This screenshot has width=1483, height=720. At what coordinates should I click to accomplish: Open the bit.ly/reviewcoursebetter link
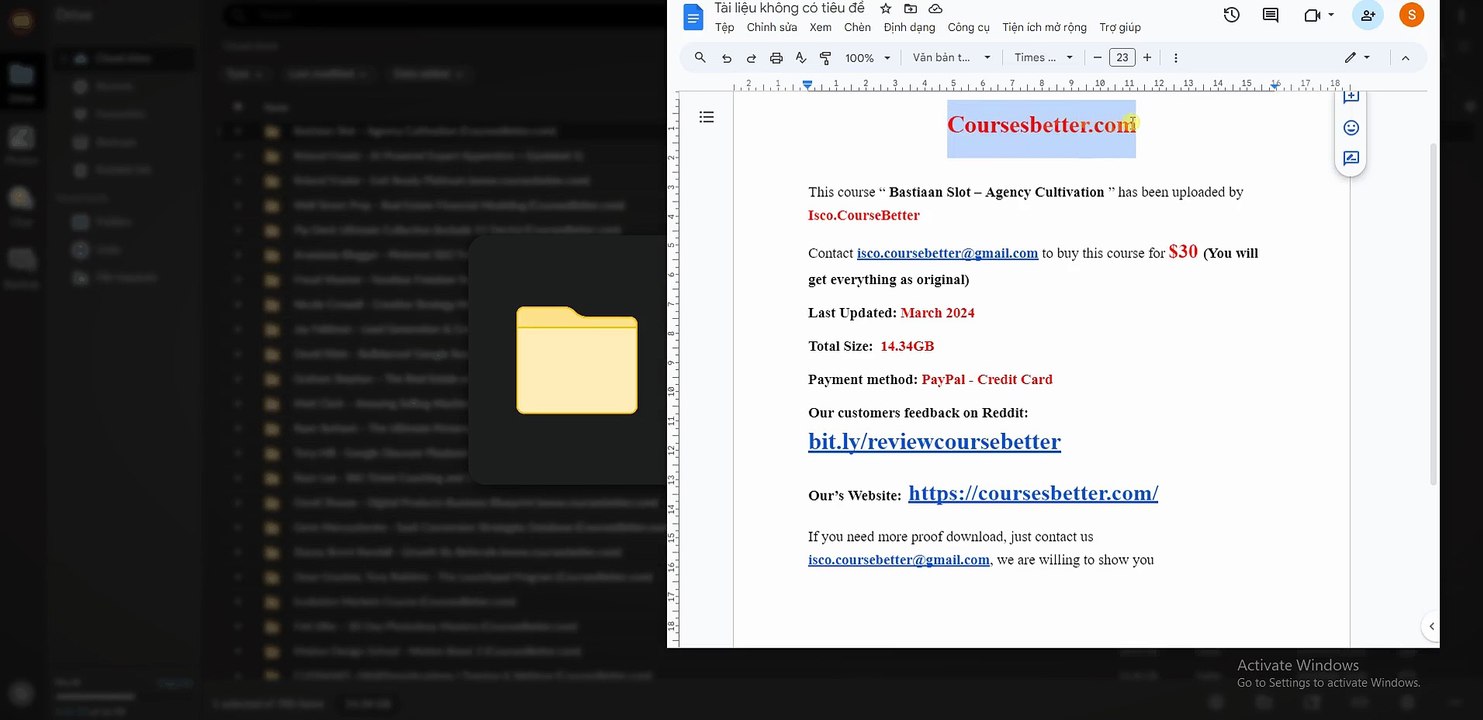pyautogui.click(x=934, y=441)
